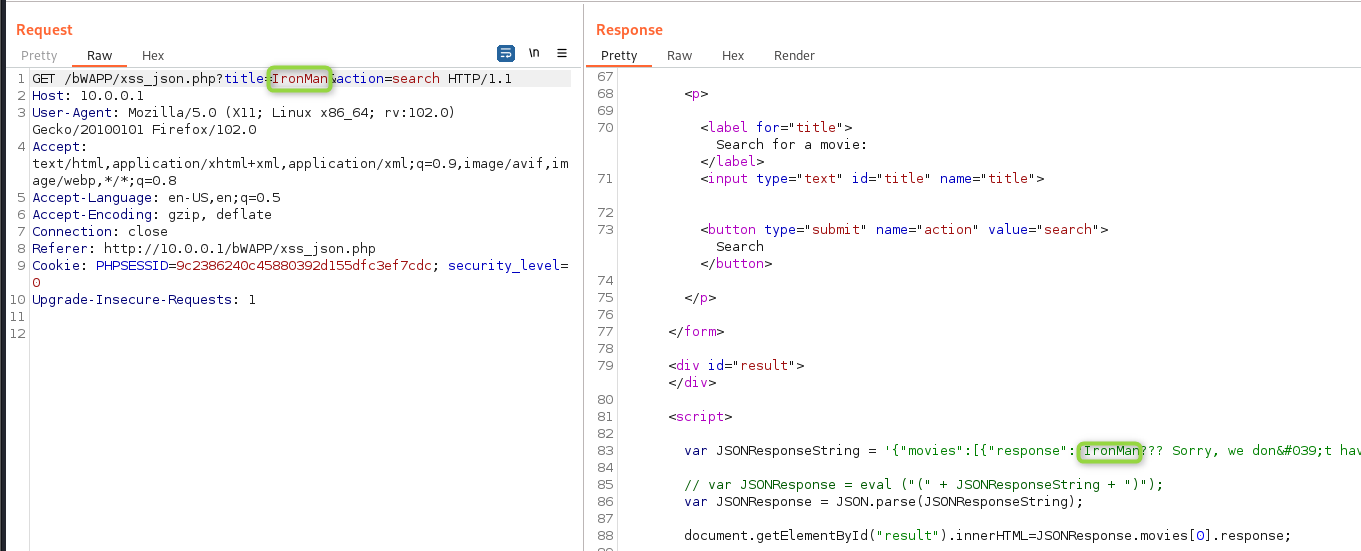Select the Raw tab in Request panel
This screenshot has width=1361, height=551.
[100, 56]
